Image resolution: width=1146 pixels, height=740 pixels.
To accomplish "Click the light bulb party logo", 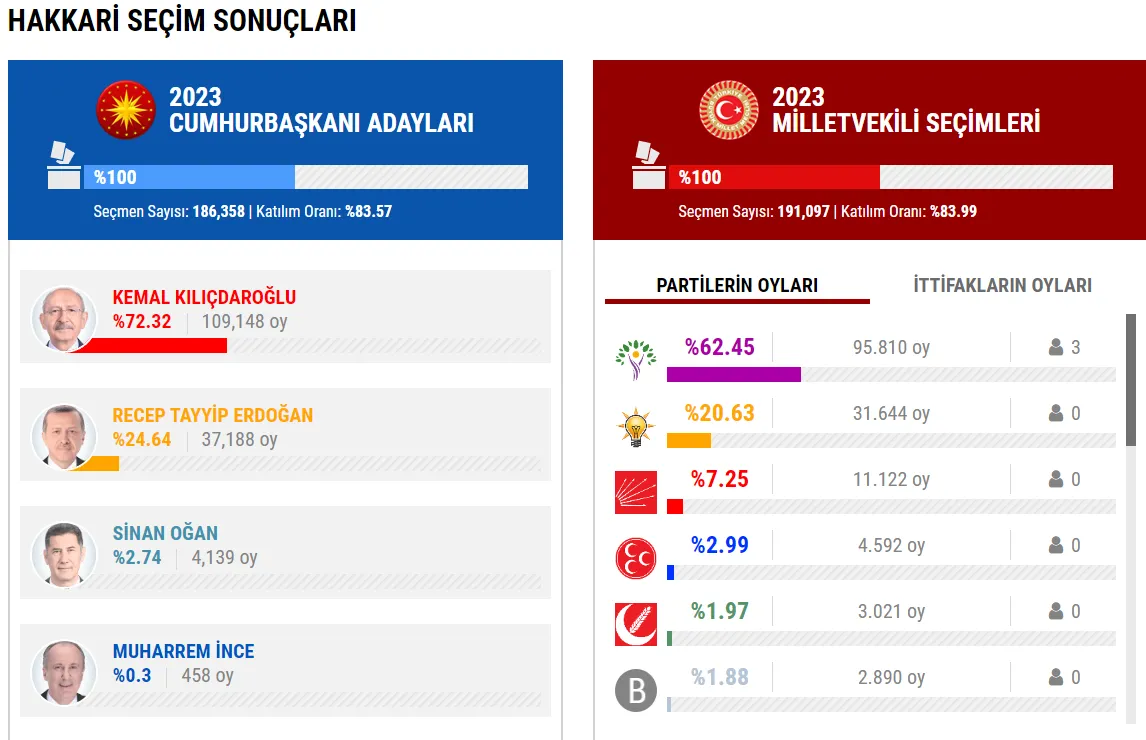I will coord(635,427).
